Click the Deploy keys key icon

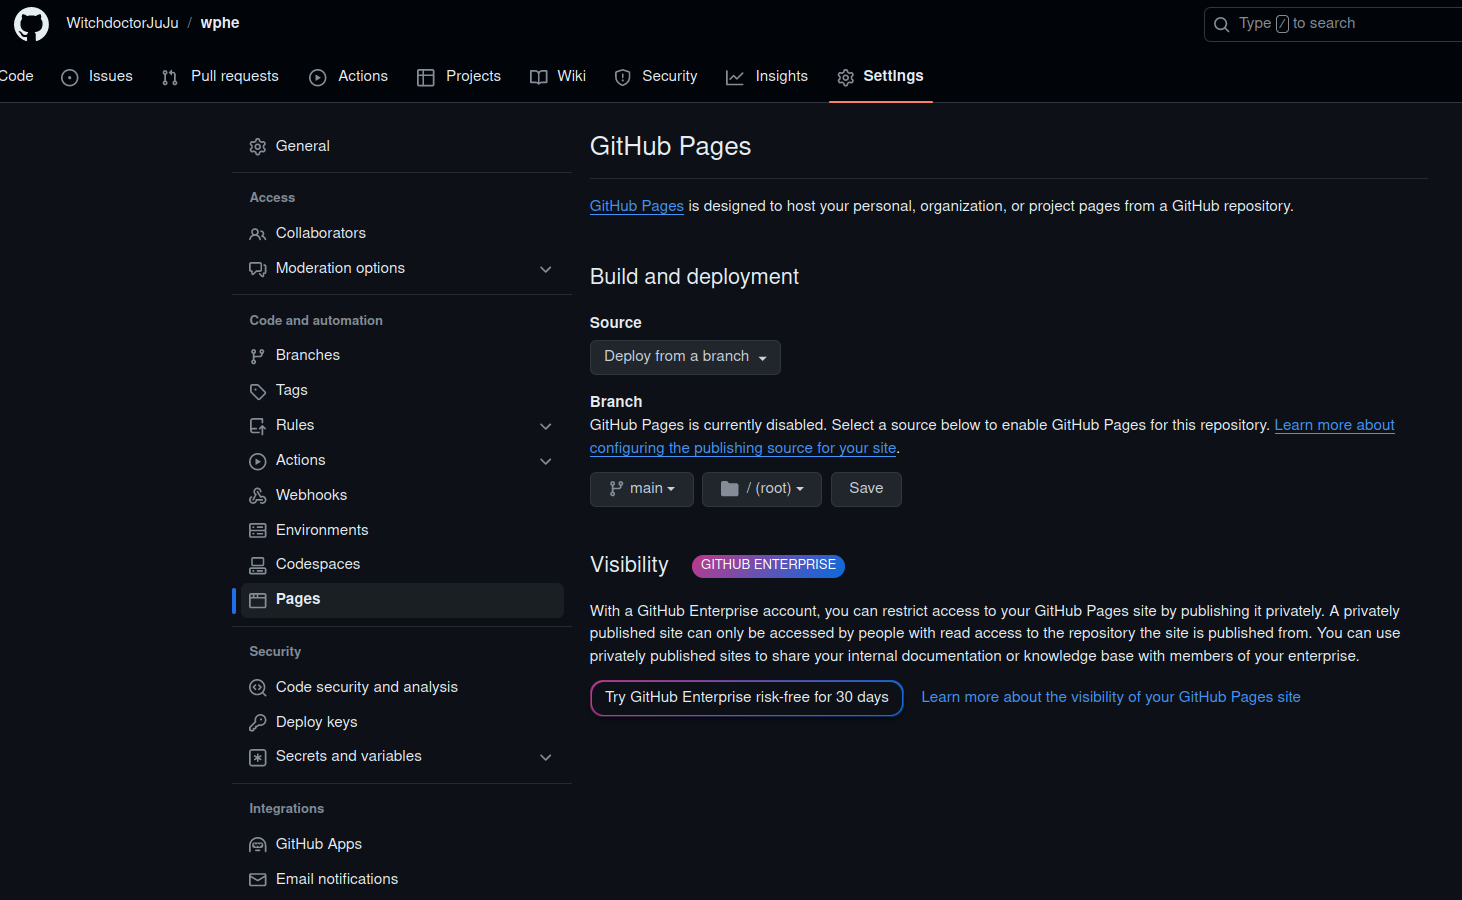tap(257, 723)
